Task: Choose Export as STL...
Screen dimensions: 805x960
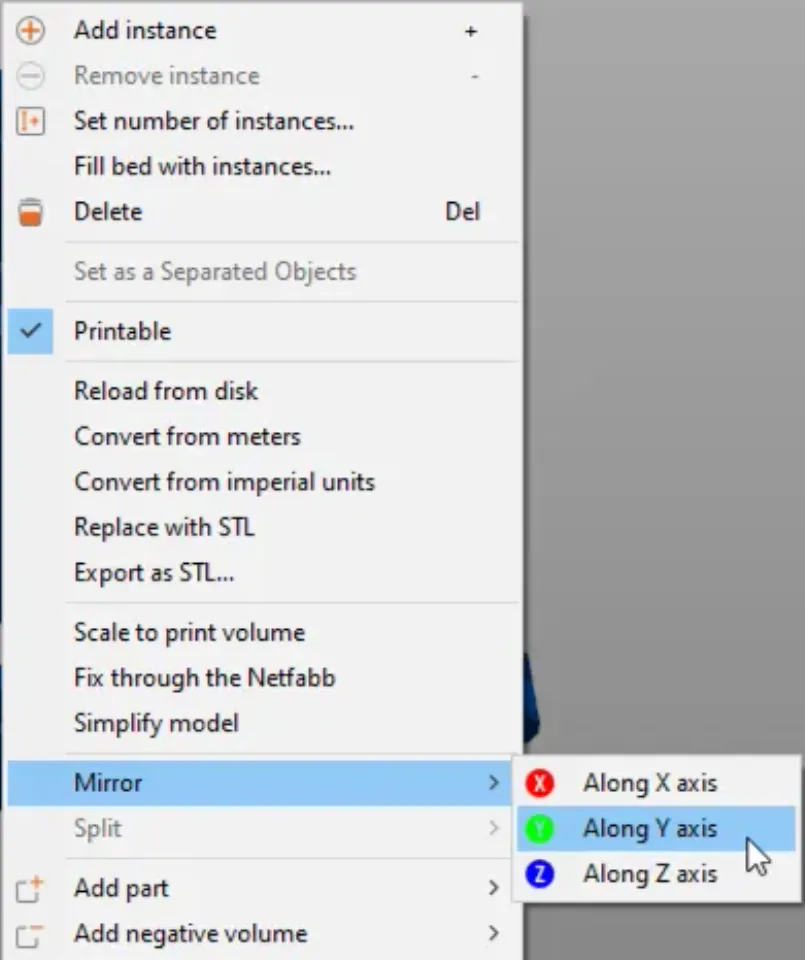Action: click(x=154, y=573)
